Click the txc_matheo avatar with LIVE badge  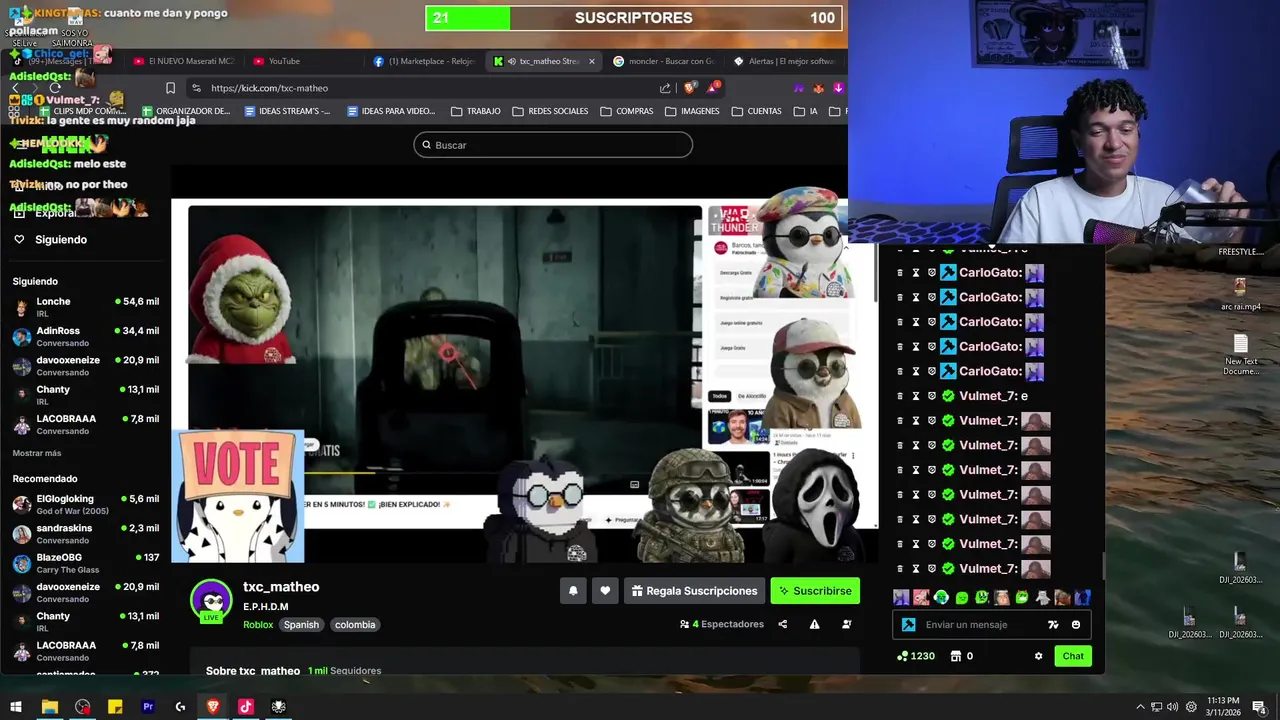(211, 600)
